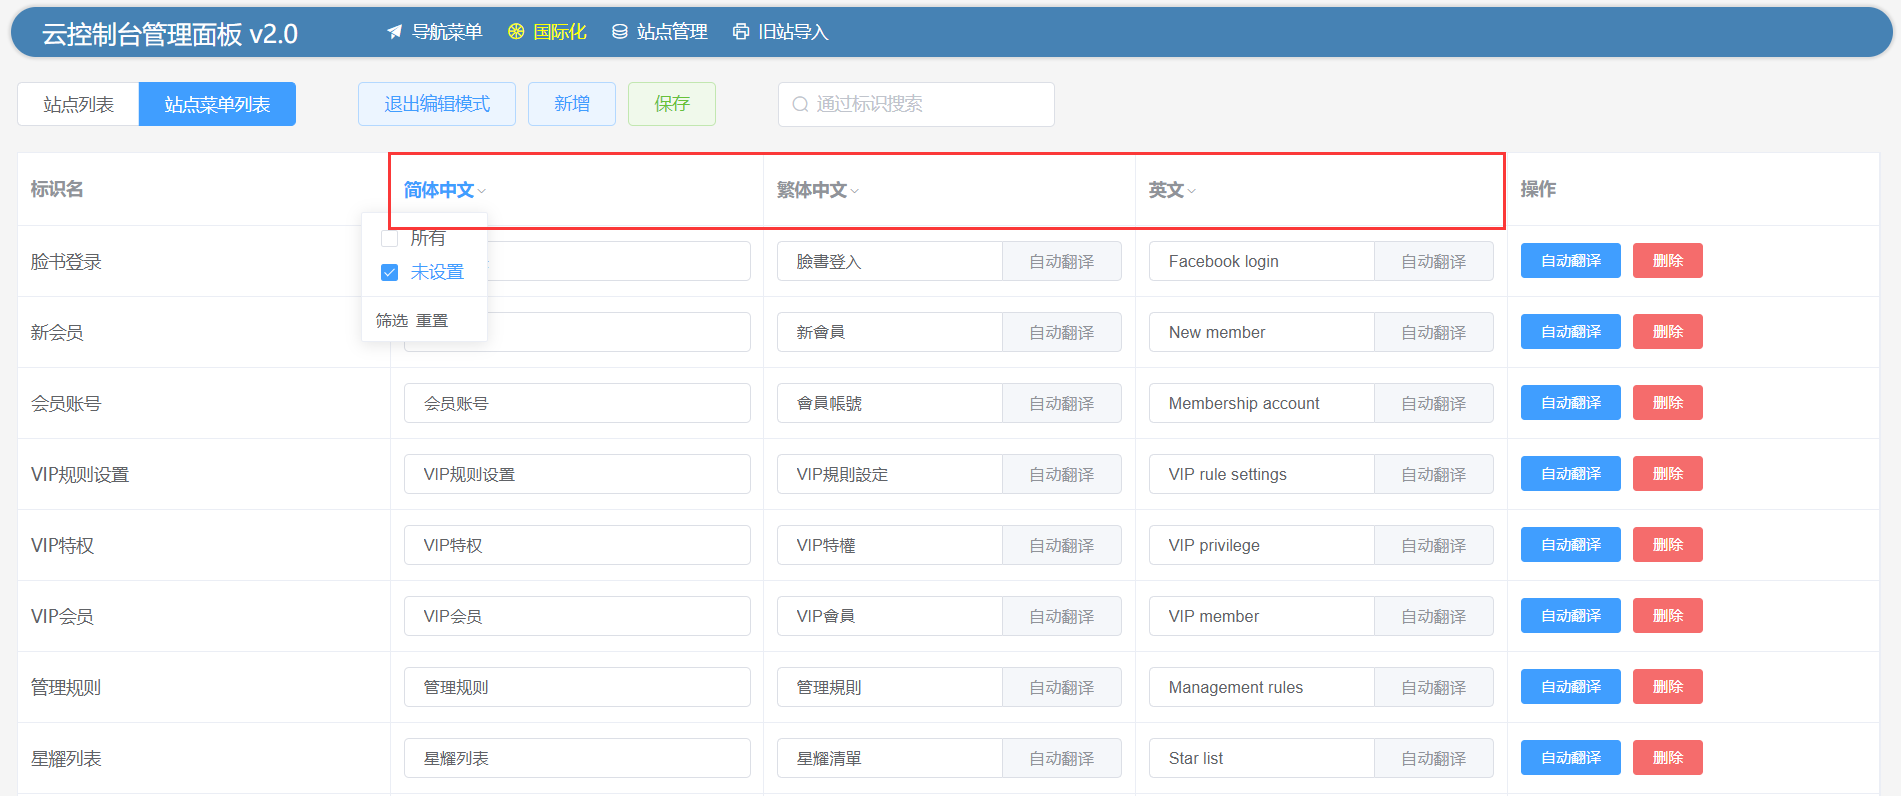Click the magnifier icon in search box
Screen dimensions: 1901x796
pyautogui.click(x=800, y=104)
